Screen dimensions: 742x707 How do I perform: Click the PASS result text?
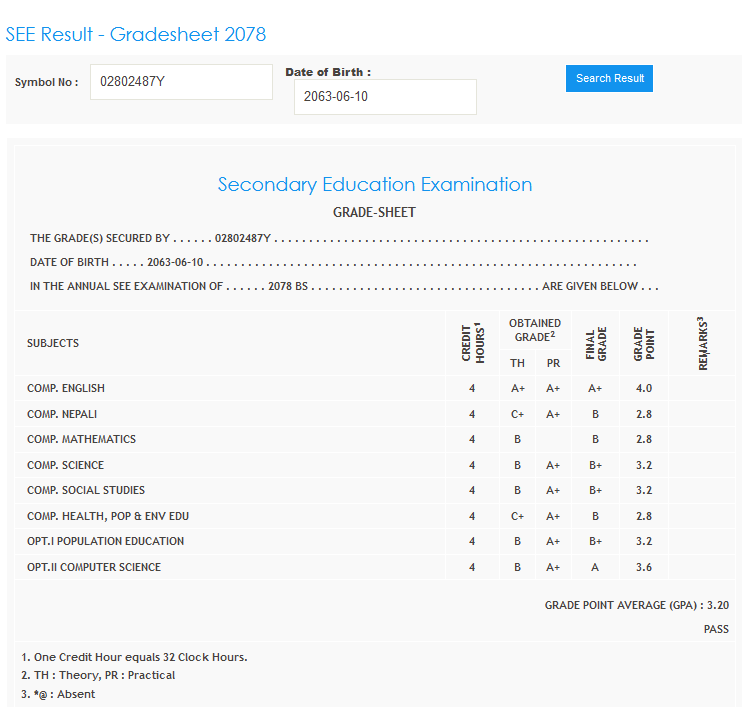tap(715, 629)
